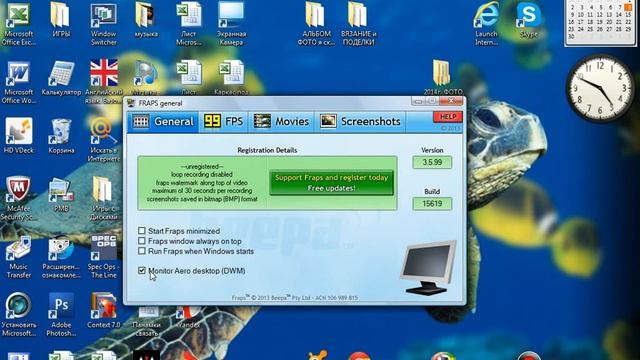Go to the Screenshots tab
This screenshot has width=640, height=360.
coord(360,122)
